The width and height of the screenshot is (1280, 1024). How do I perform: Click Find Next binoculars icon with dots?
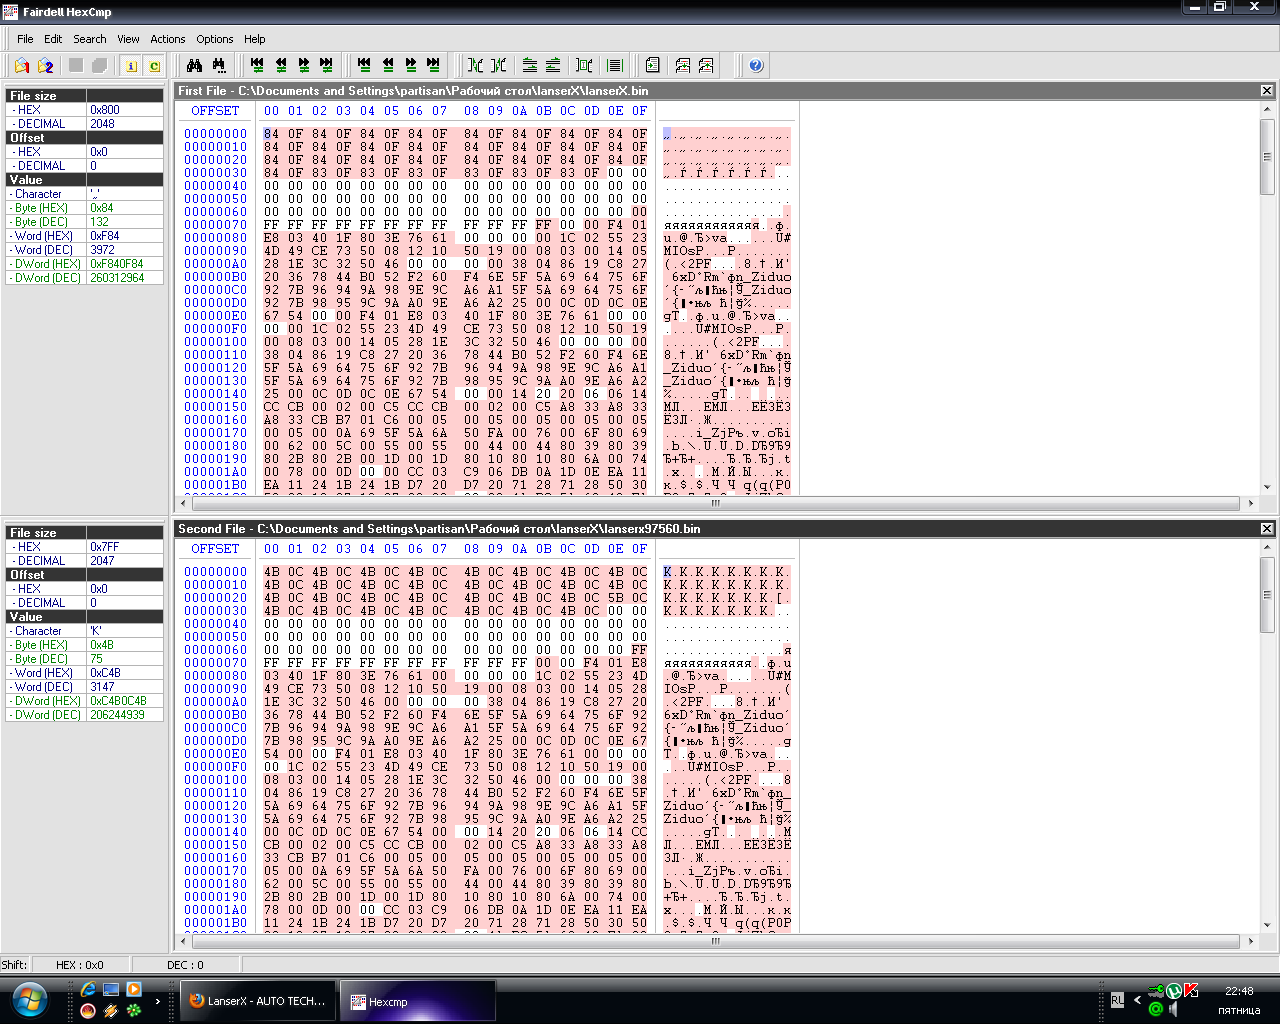point(219,66)
